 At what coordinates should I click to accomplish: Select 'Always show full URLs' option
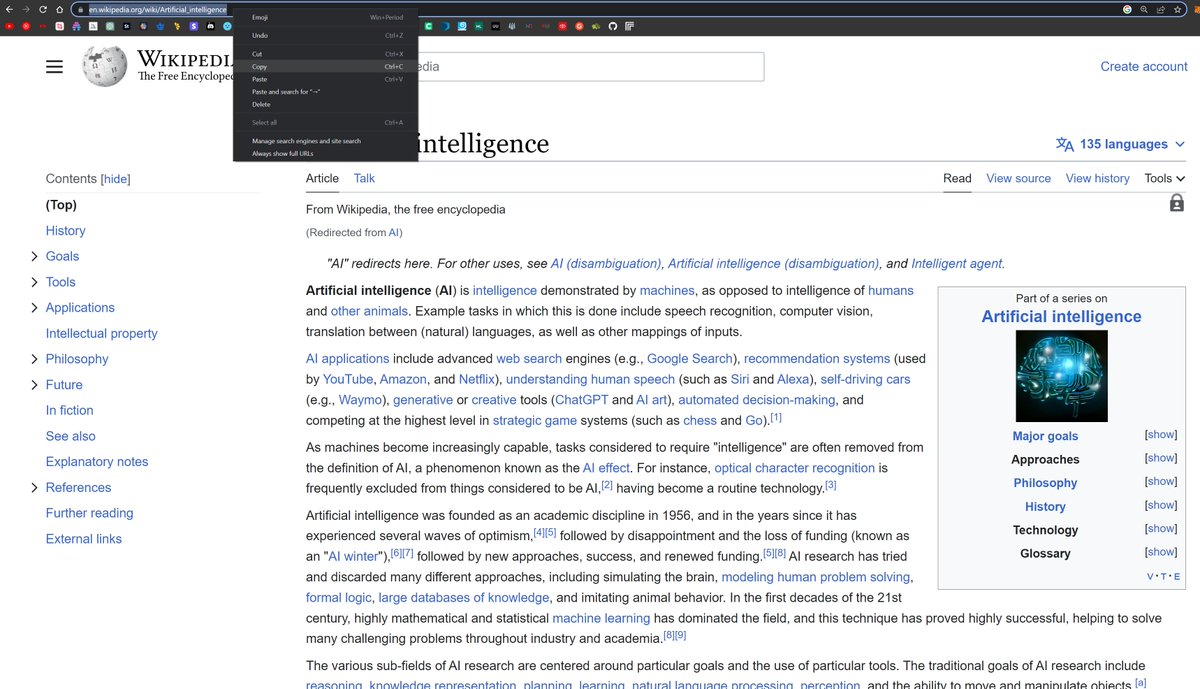325,153
